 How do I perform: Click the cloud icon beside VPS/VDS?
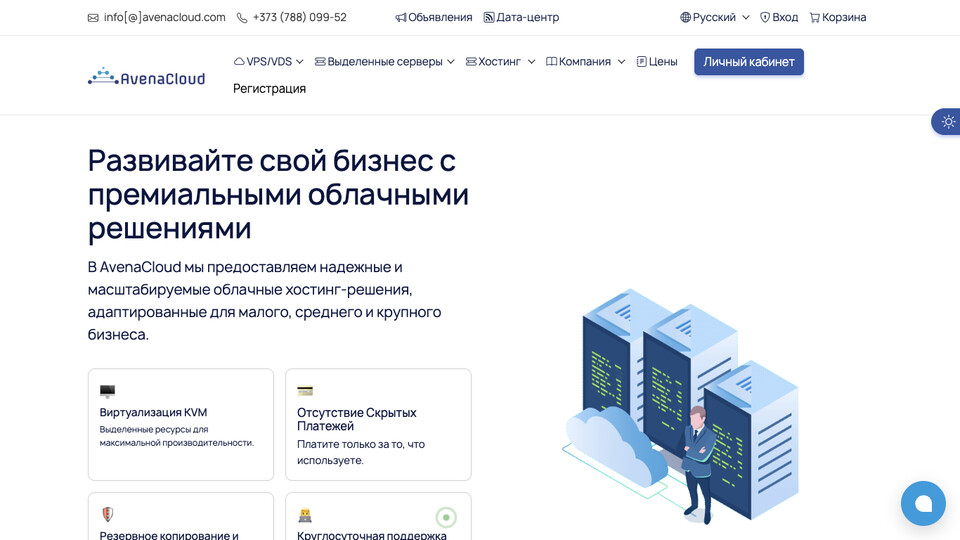(x=239, y=61)
